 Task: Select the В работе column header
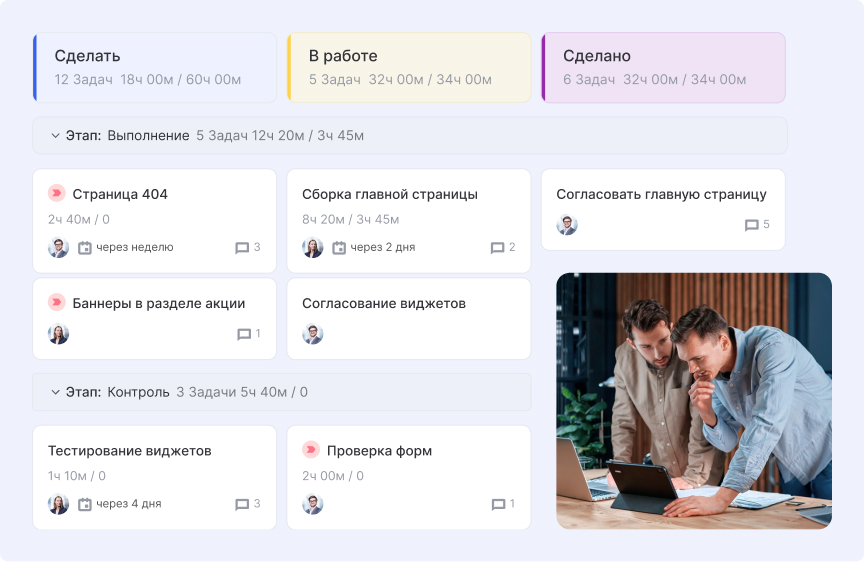coord(409,67)
